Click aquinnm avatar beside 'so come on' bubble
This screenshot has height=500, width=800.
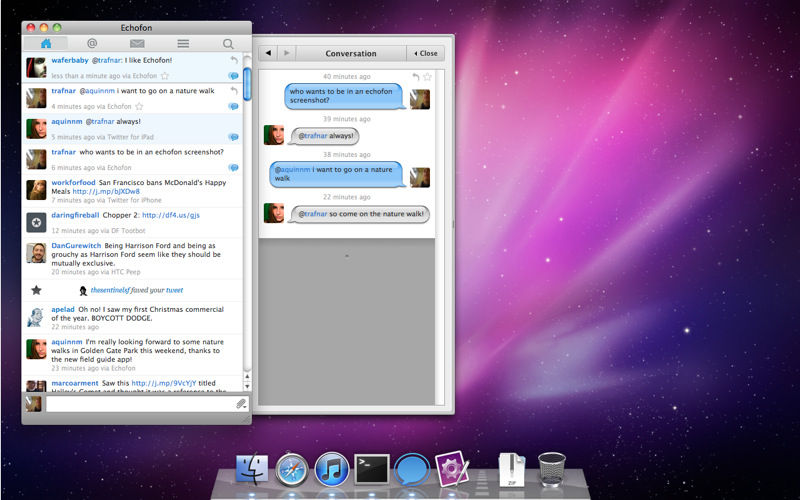(x=273, y=213)
